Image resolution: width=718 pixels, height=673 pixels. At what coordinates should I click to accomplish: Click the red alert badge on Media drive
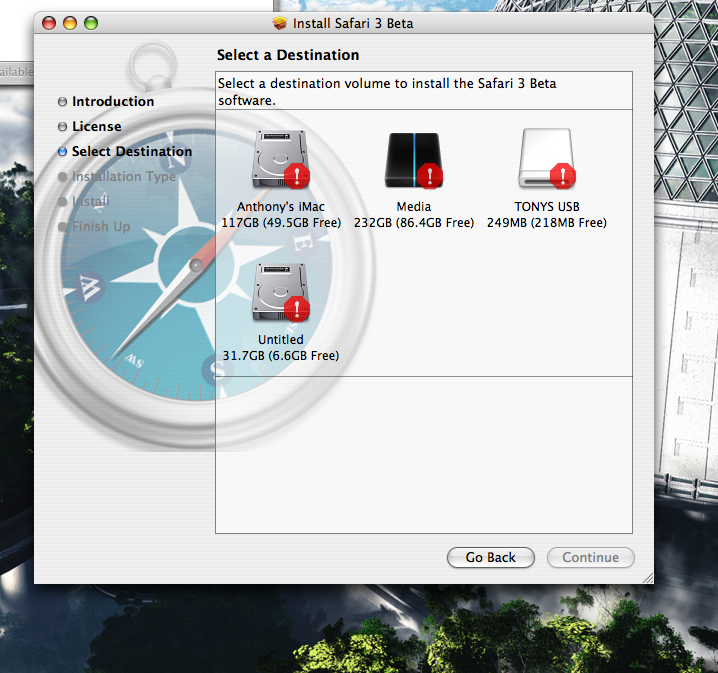(x=430, y=176)
